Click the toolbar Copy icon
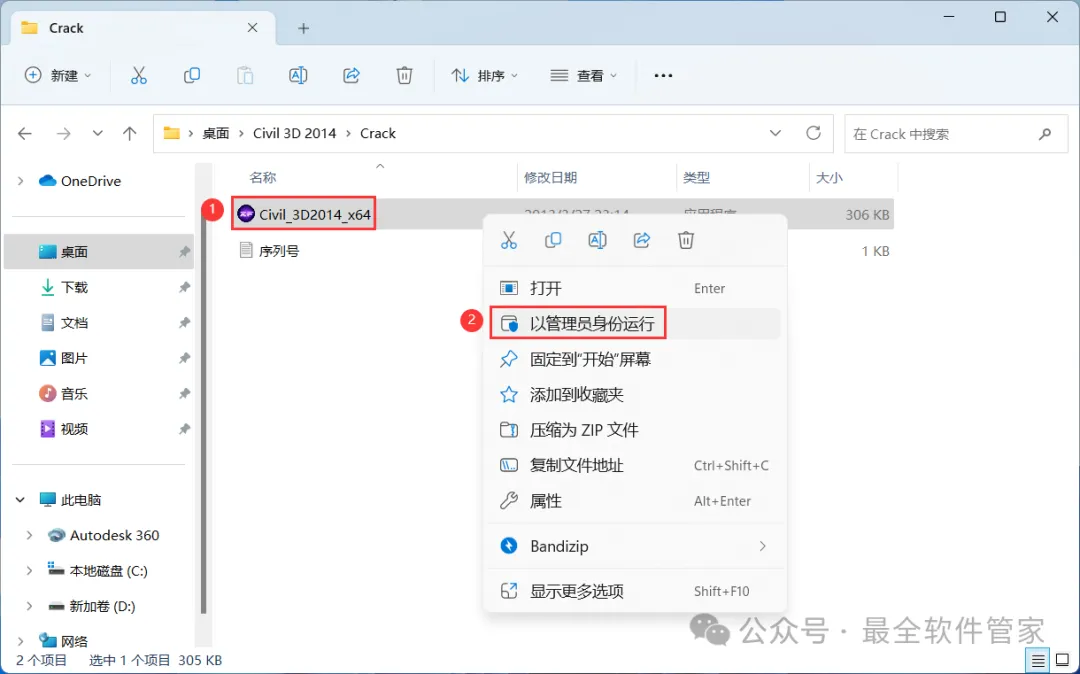 point(191,75)
